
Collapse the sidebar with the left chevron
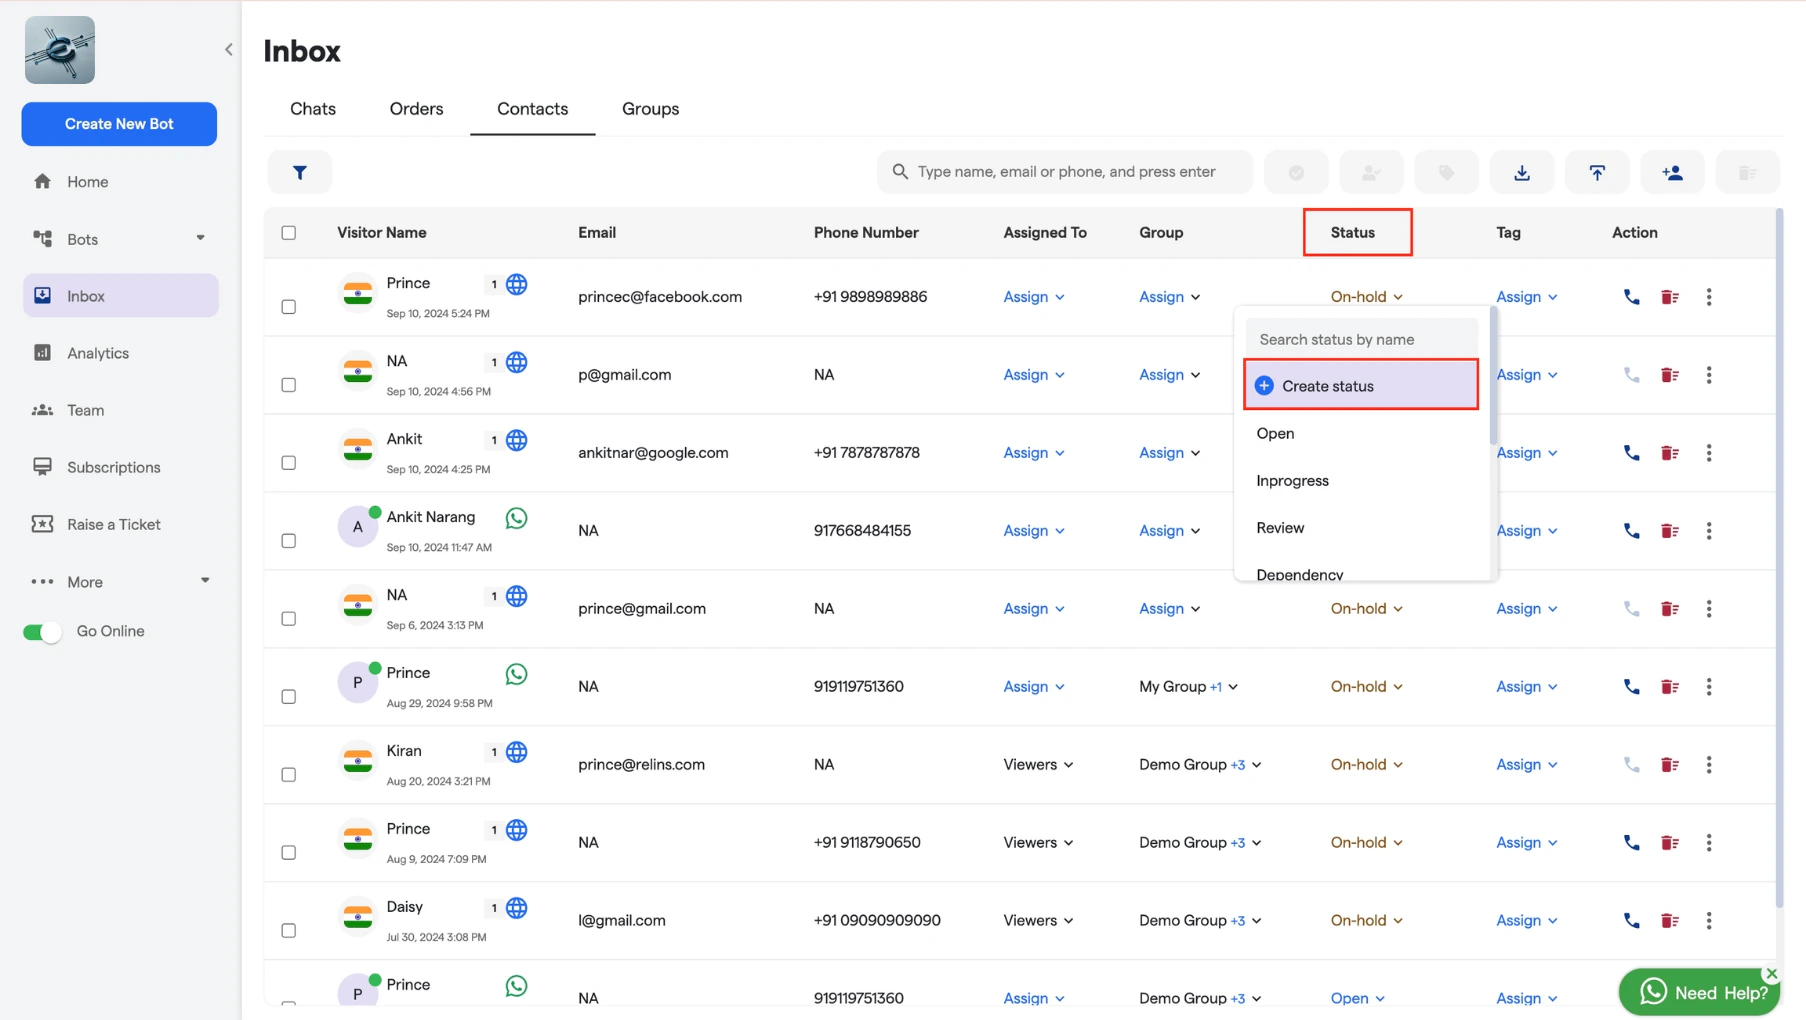[228, 49]
